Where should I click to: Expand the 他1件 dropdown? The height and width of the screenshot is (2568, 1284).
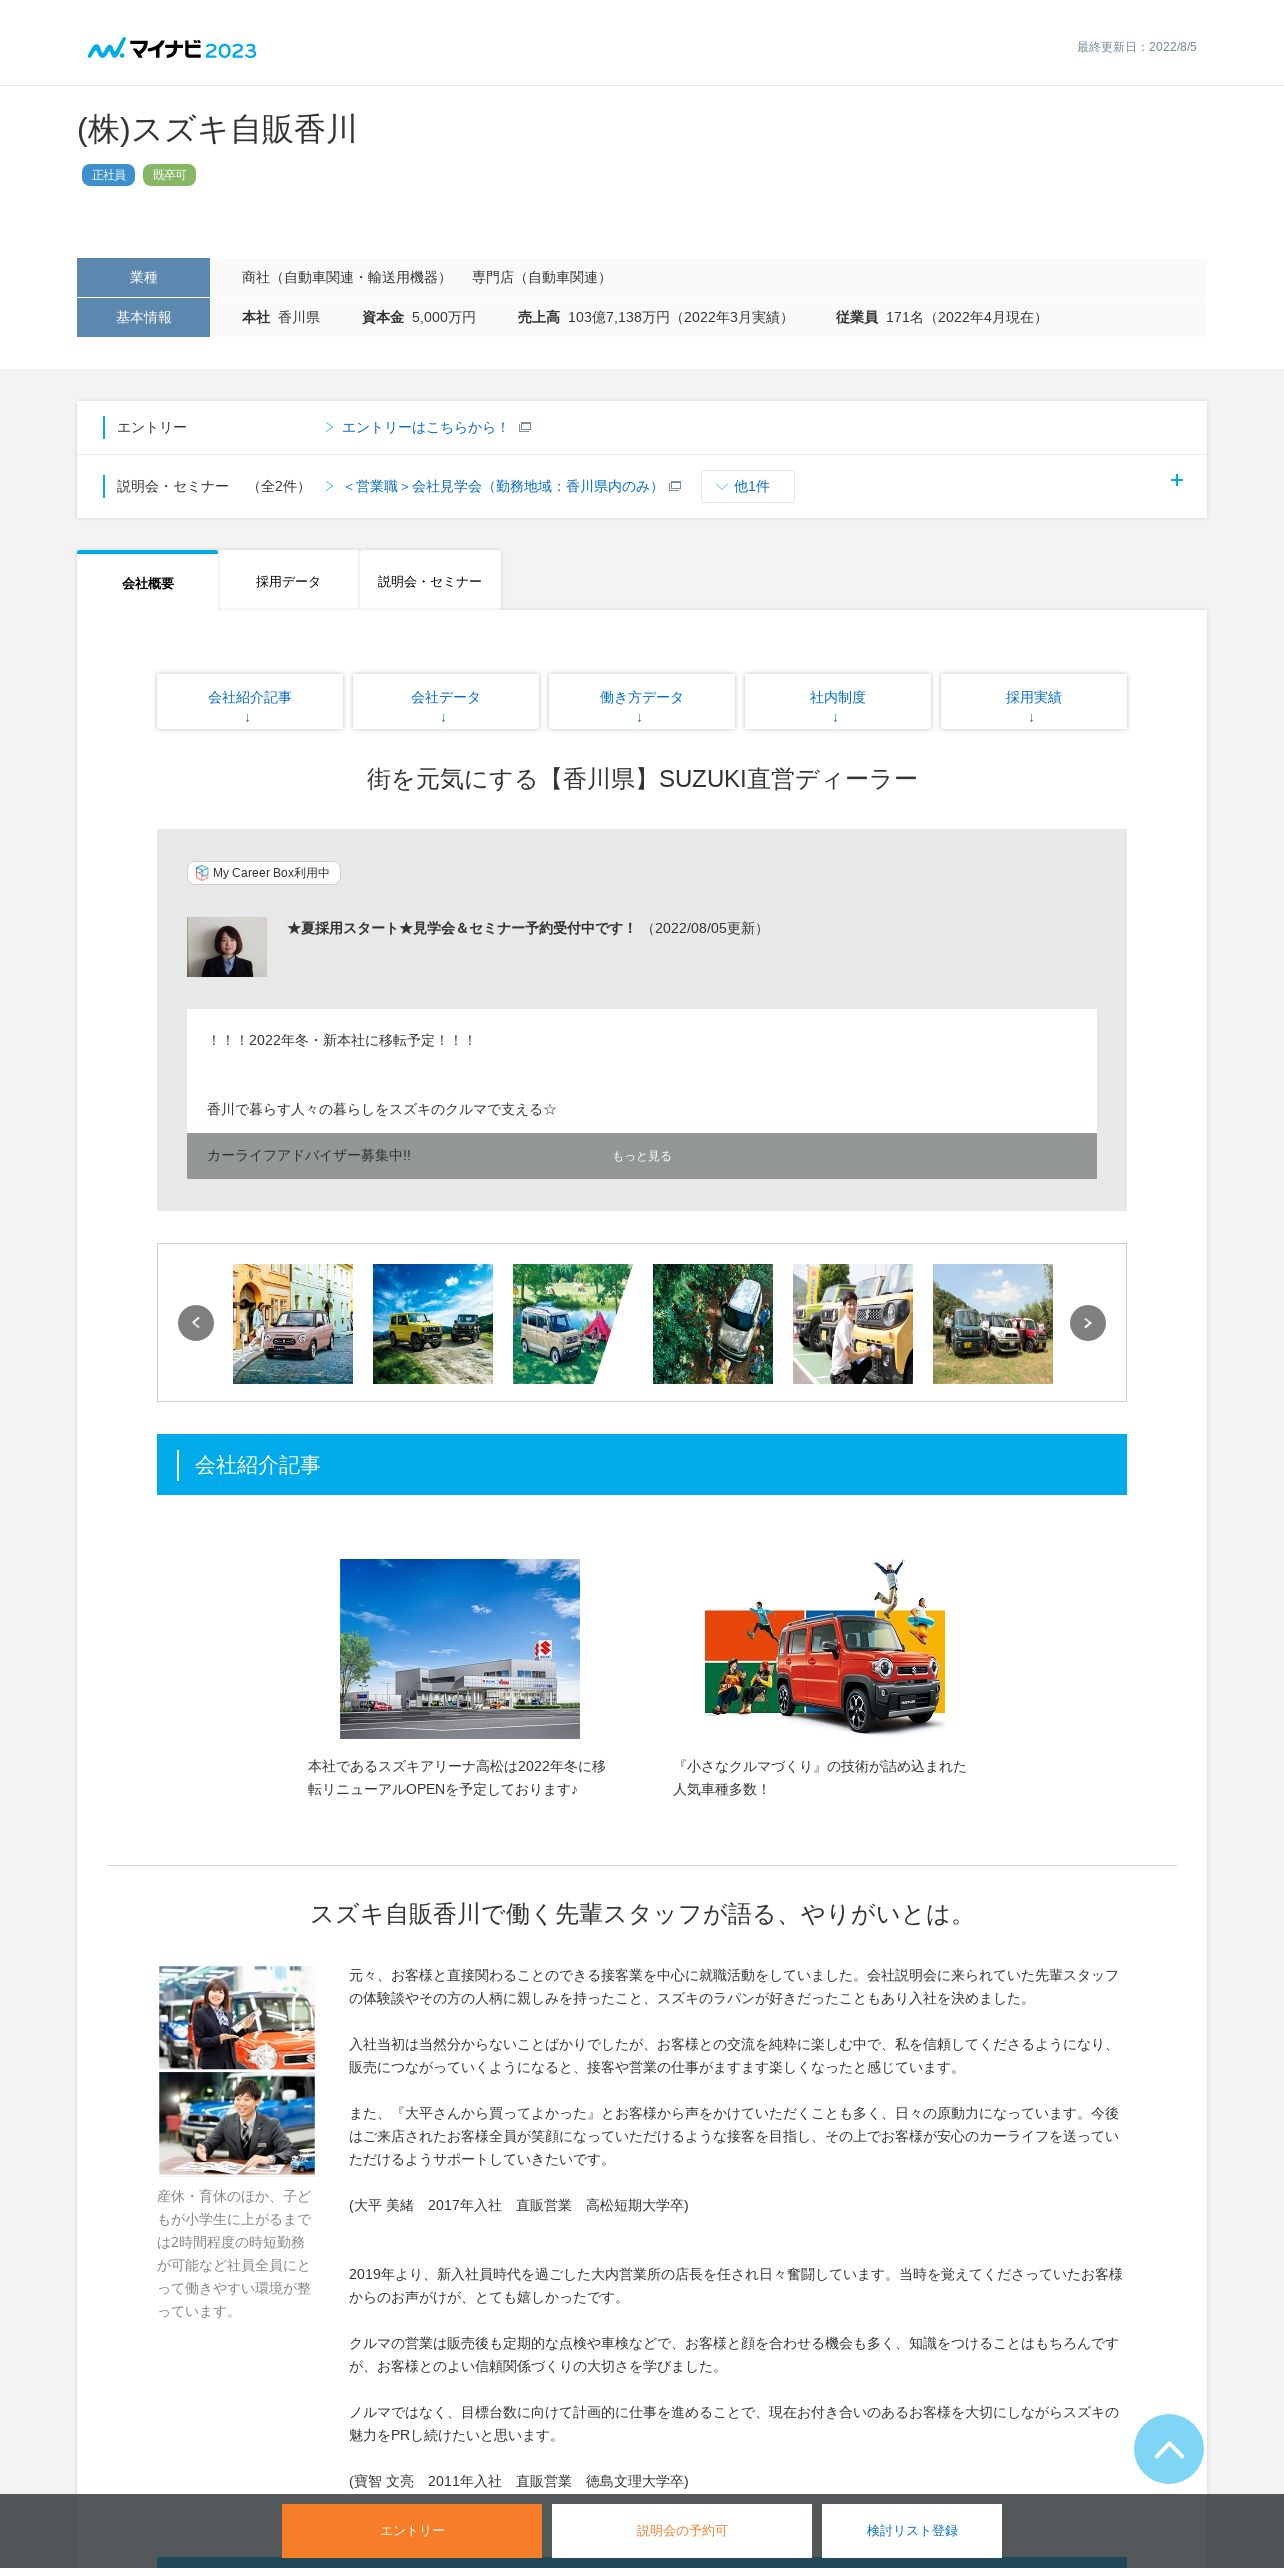[747, 486]
